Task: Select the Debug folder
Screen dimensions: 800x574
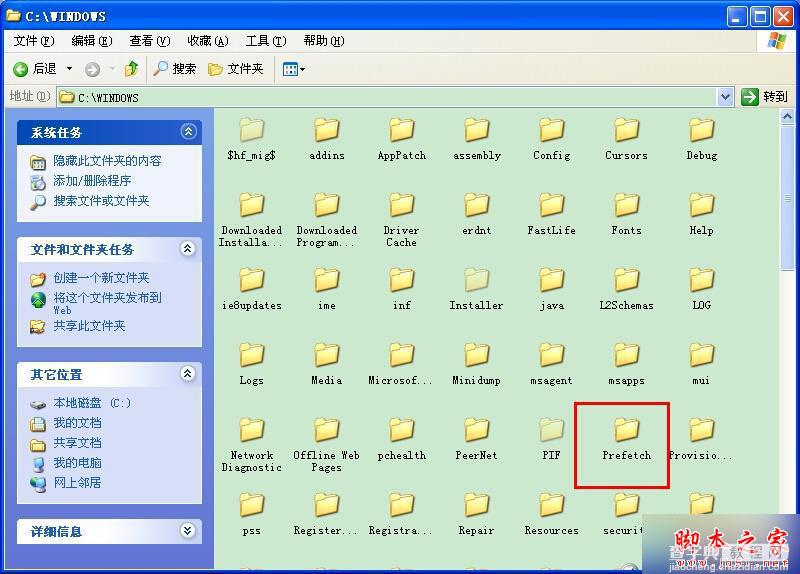Action: tap(702, 139)
